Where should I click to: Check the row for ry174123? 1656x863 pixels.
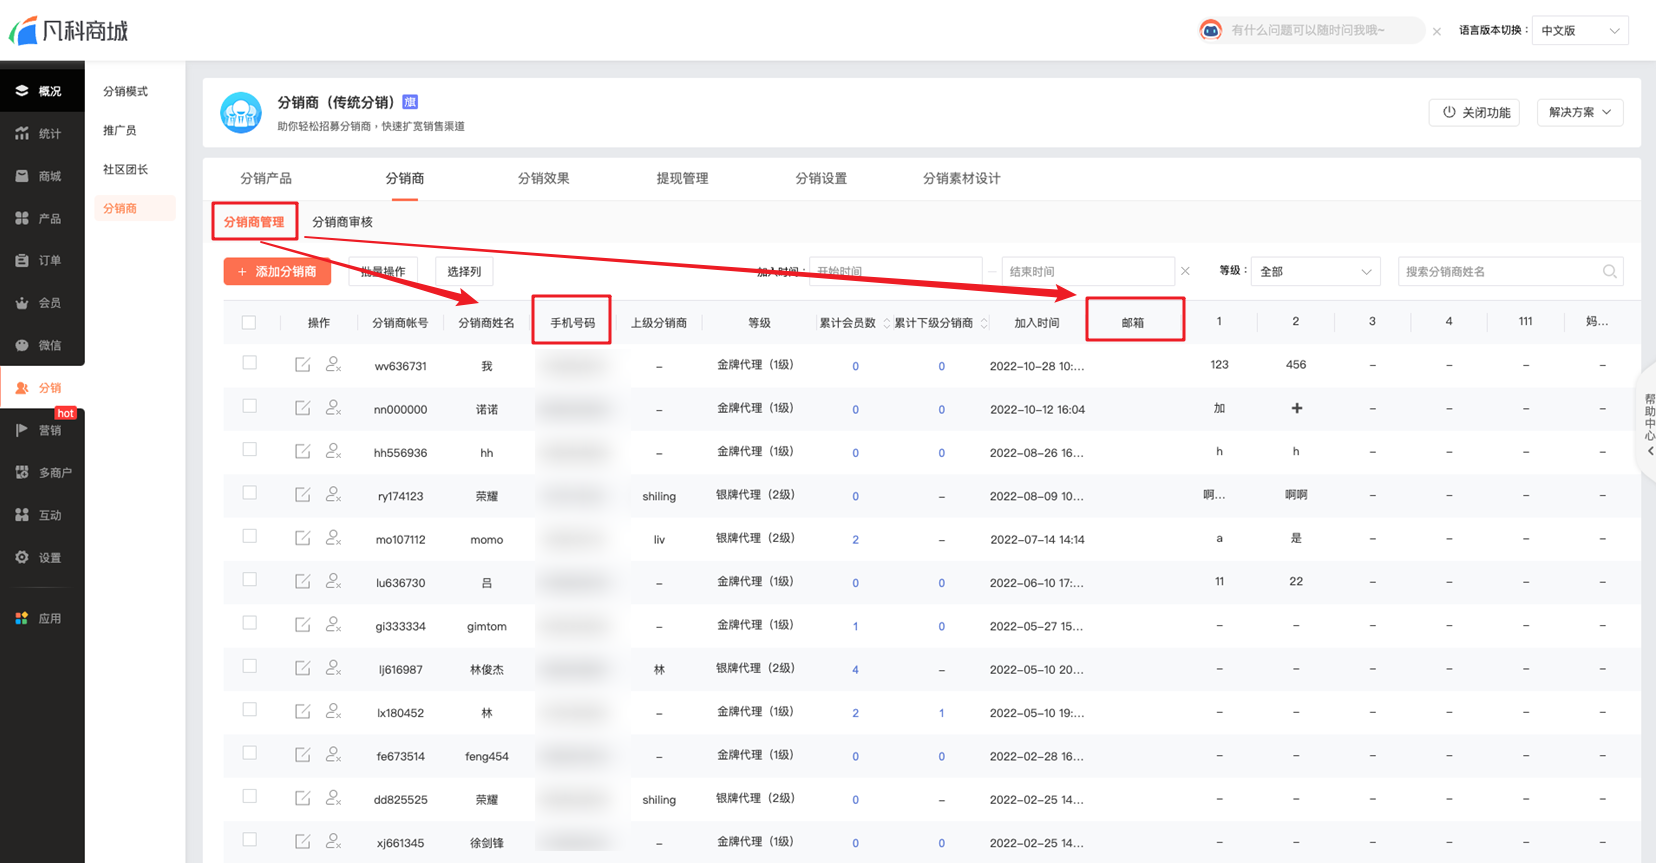[249, 493]
